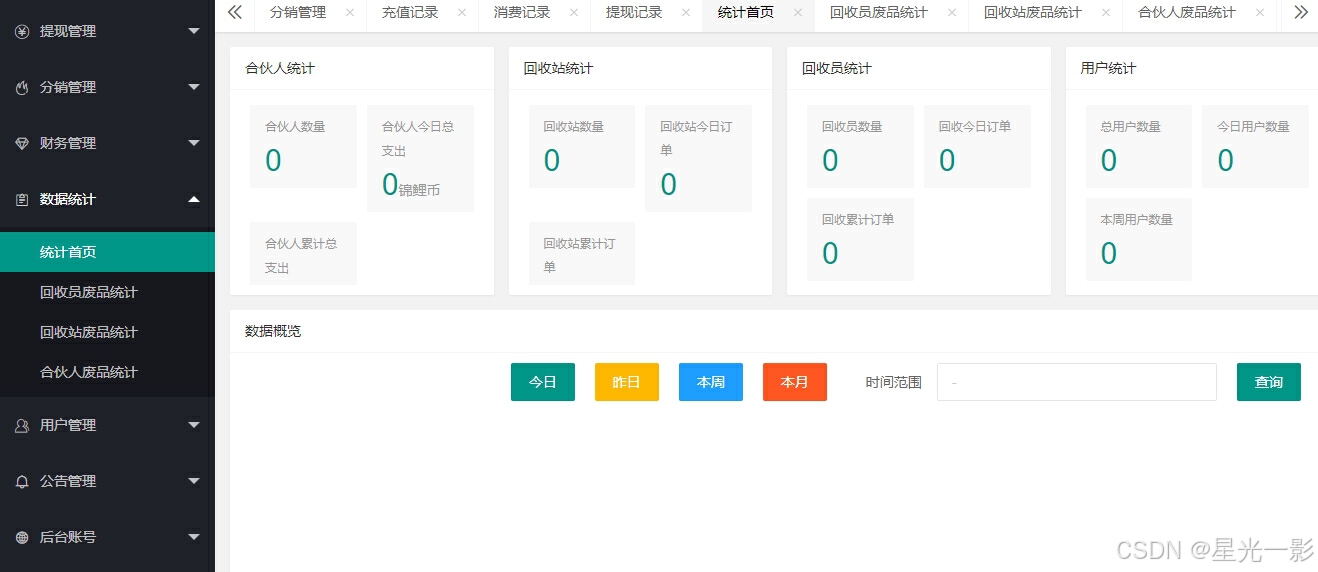Close the 回收员废品统计 tab

pos(951,13)
